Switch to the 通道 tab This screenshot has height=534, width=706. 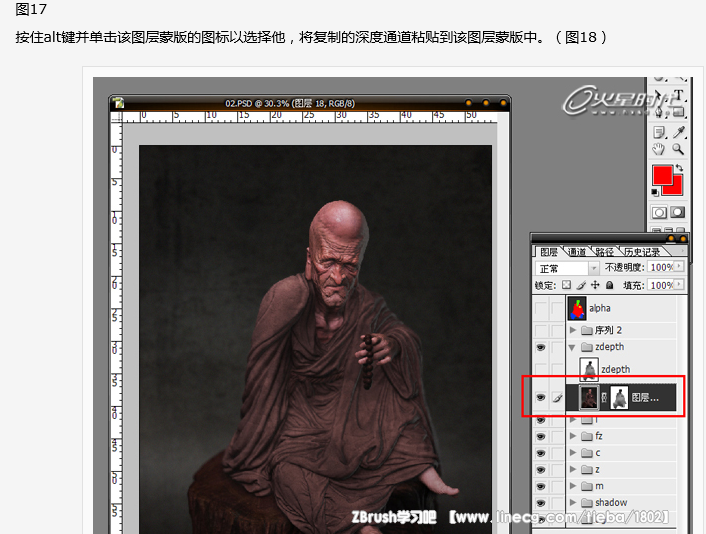[577, 252]
